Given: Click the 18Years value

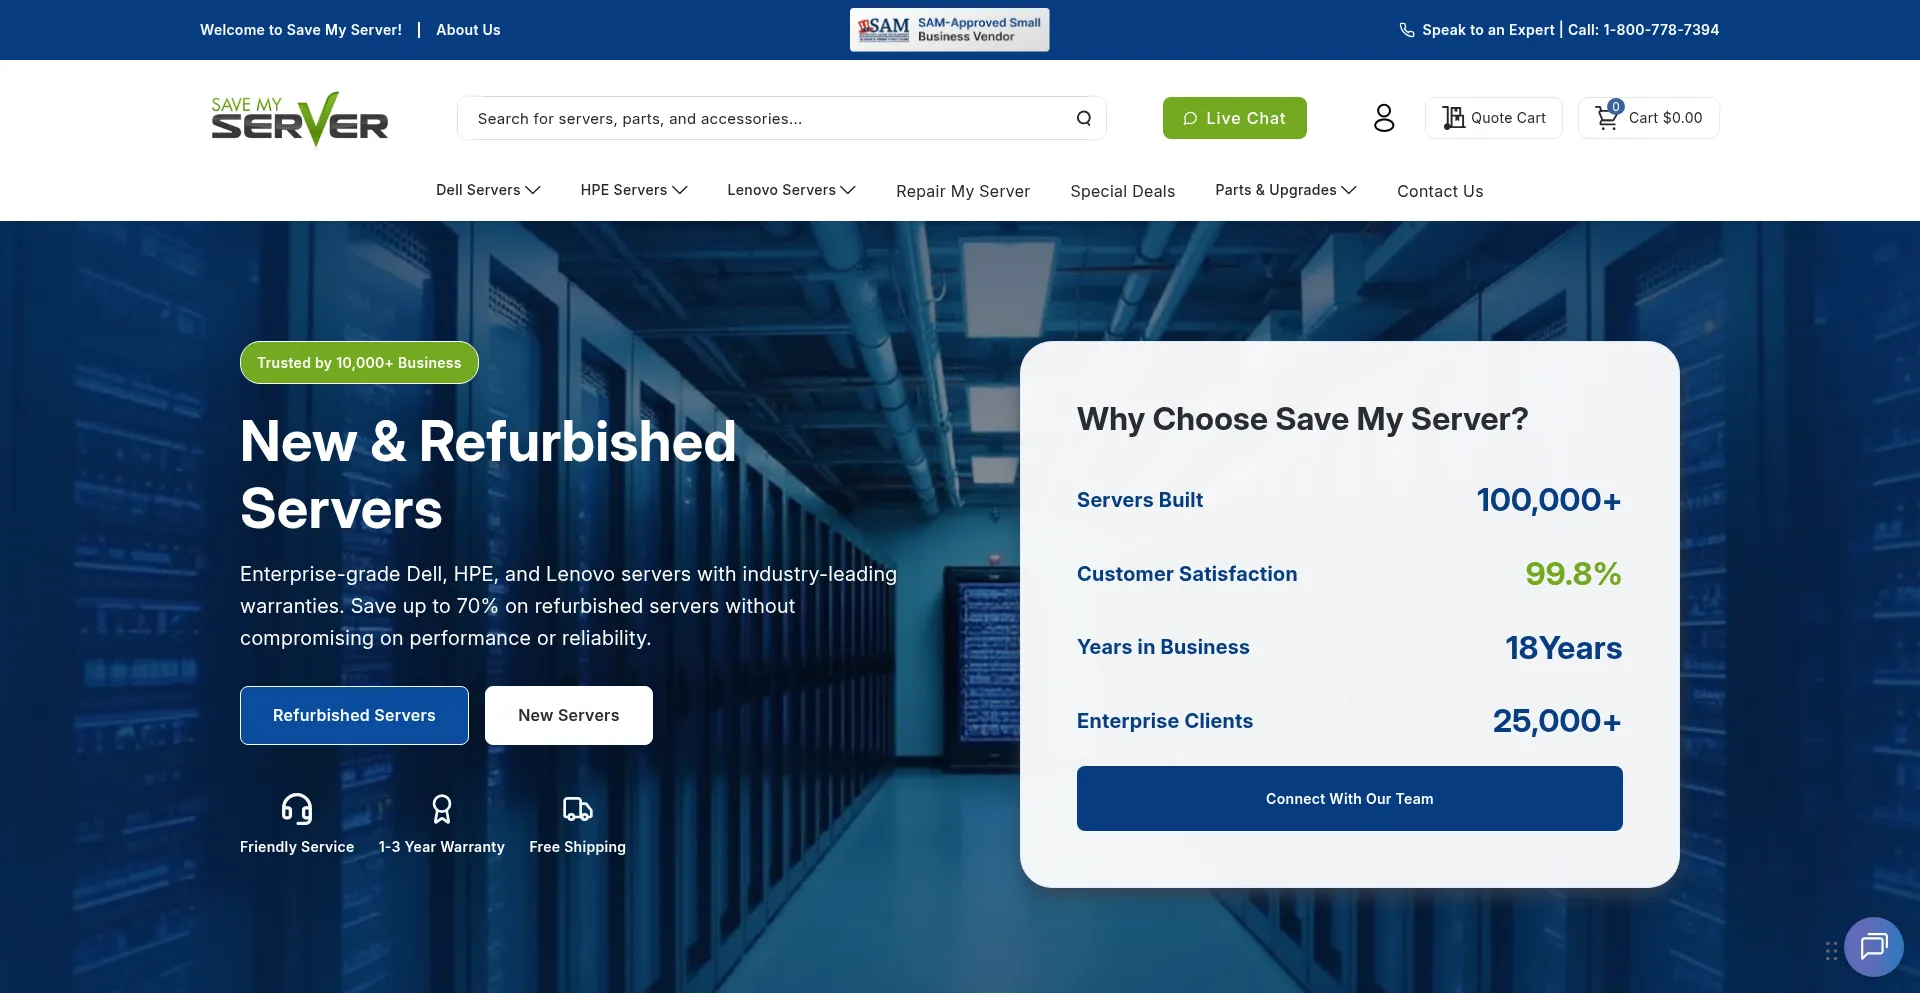Looking at the screenshot, I should (1564, 648).
